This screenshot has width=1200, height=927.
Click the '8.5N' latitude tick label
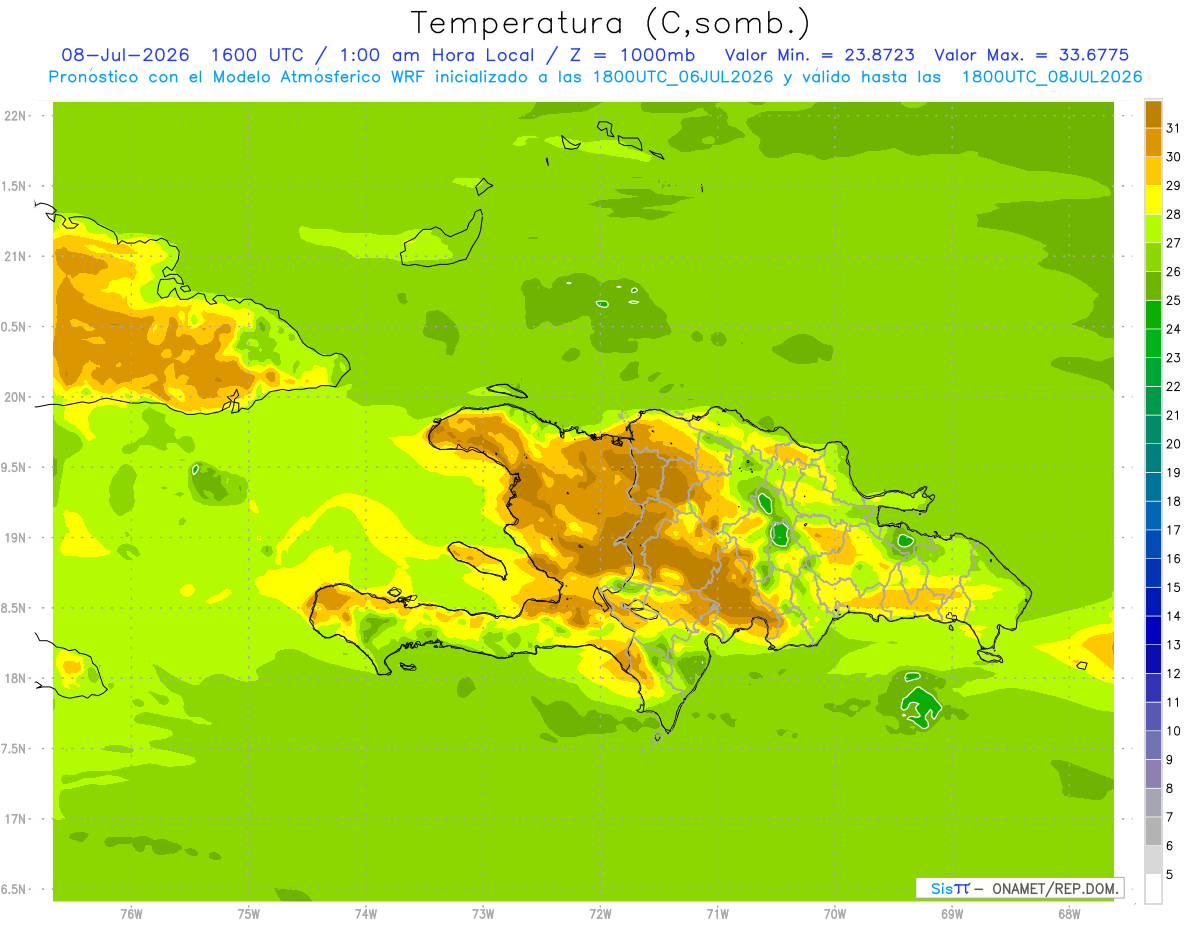(x=15, y=608)
